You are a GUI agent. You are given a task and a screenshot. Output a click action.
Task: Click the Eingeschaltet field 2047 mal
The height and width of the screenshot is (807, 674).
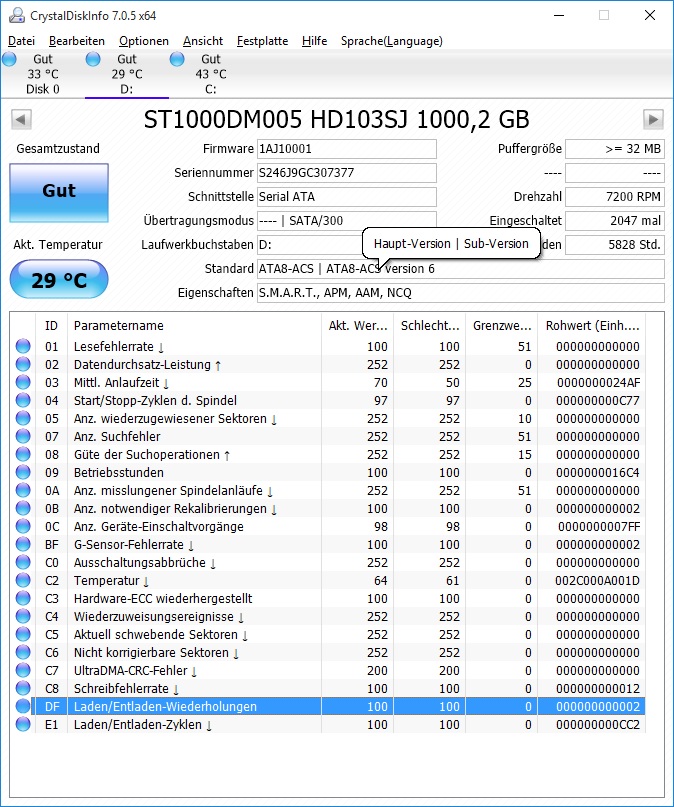point(615,221)
